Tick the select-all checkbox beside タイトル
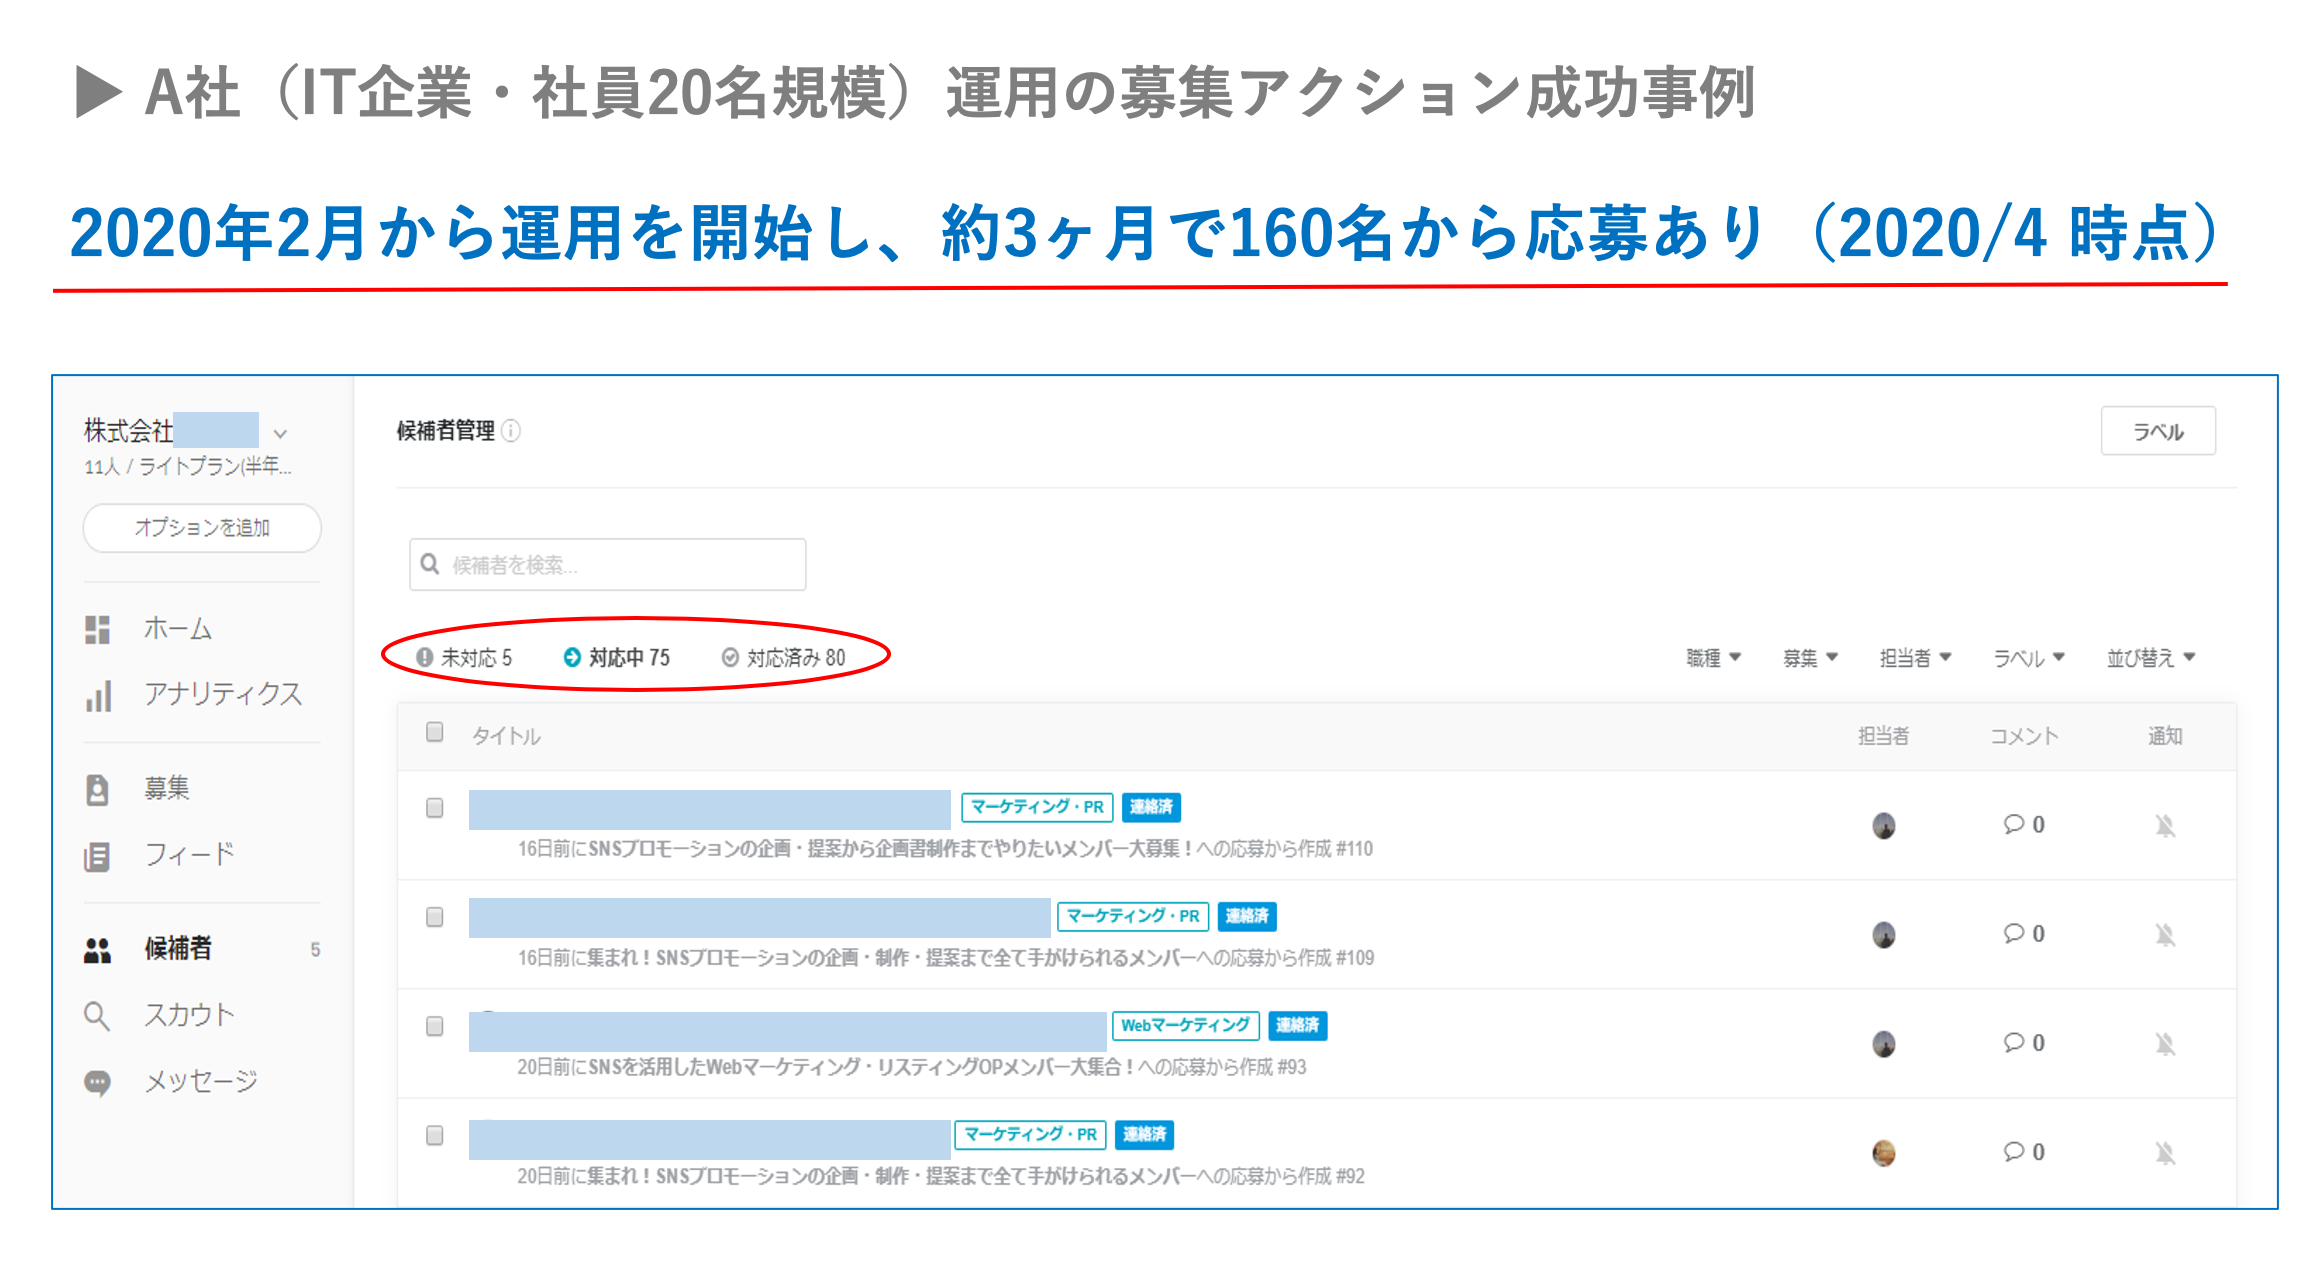Image resolution: width=2314 pixels, height=1268 pixels. [x=434, y=732]
